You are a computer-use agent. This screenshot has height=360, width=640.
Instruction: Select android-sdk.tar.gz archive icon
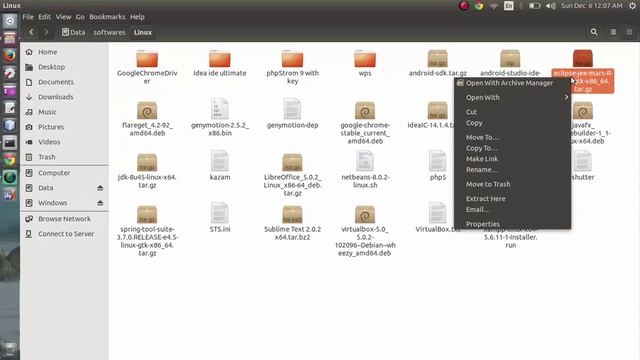tap(438, 59)
